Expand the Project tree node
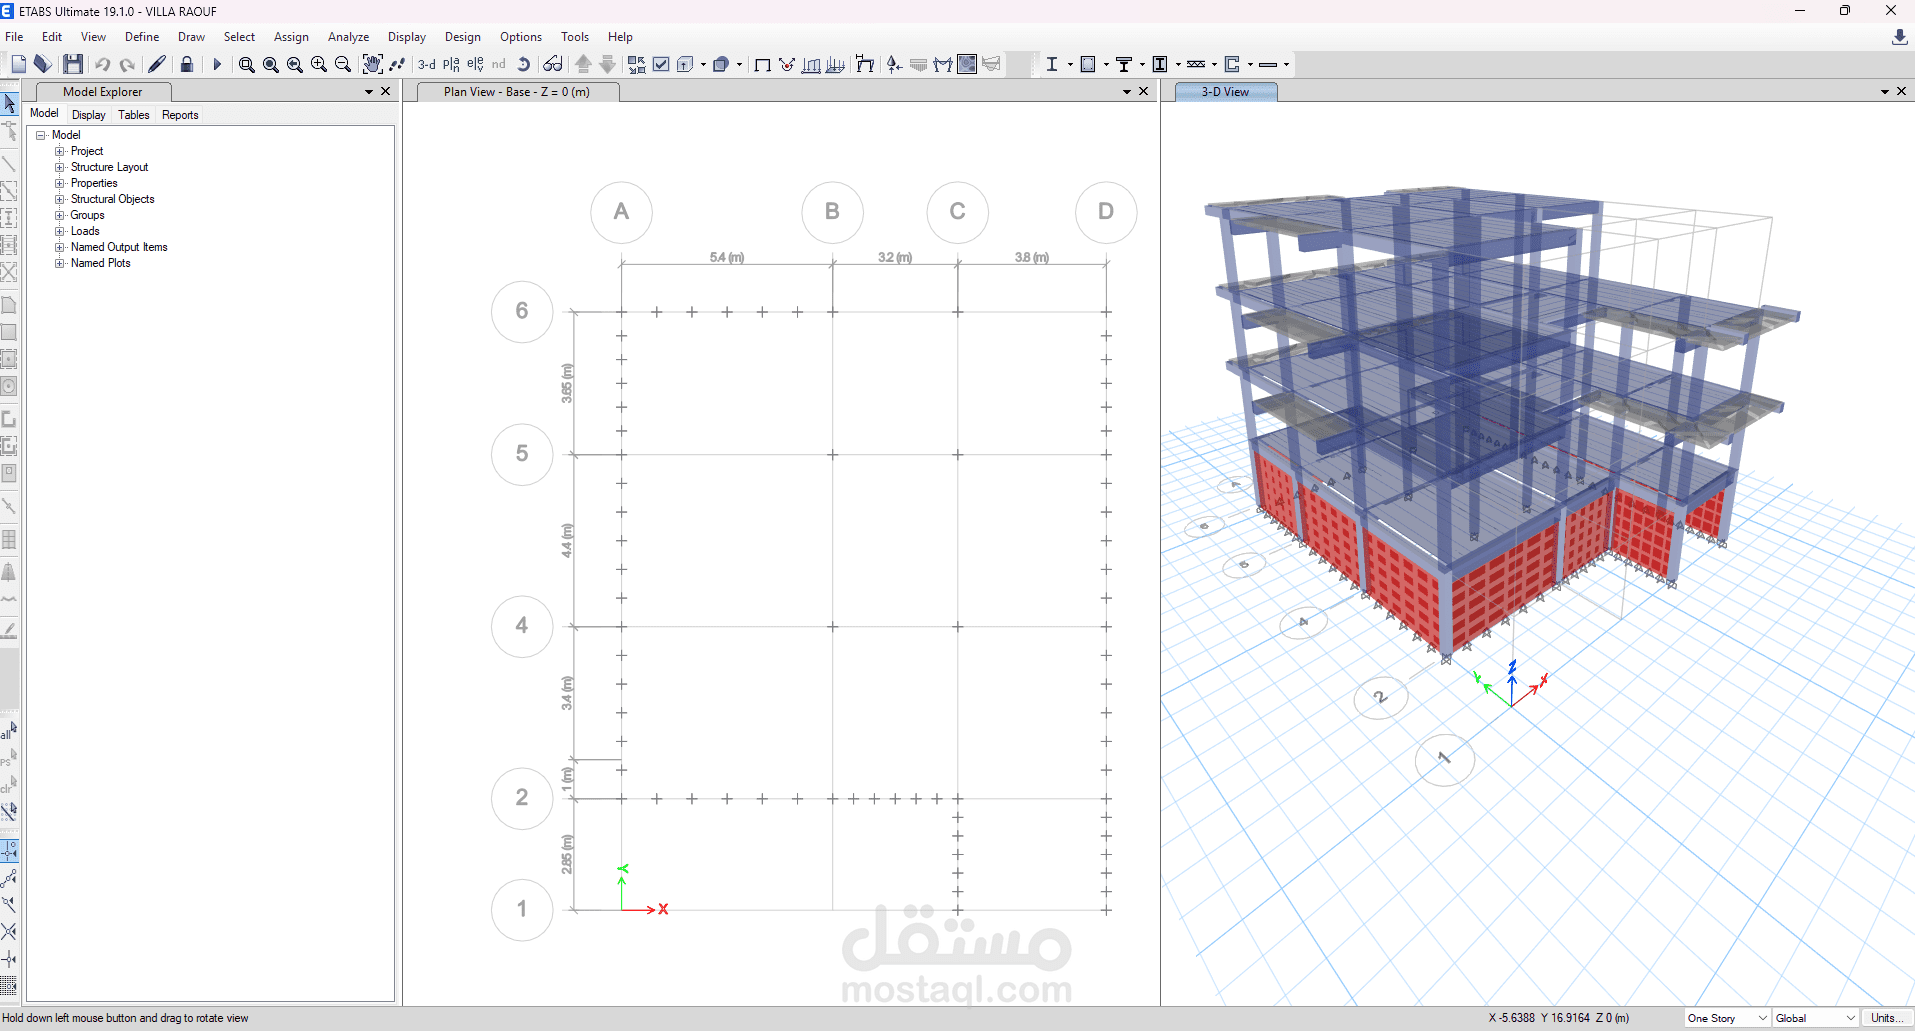This screenshot has width=1915, height=1031. [60, 151]
